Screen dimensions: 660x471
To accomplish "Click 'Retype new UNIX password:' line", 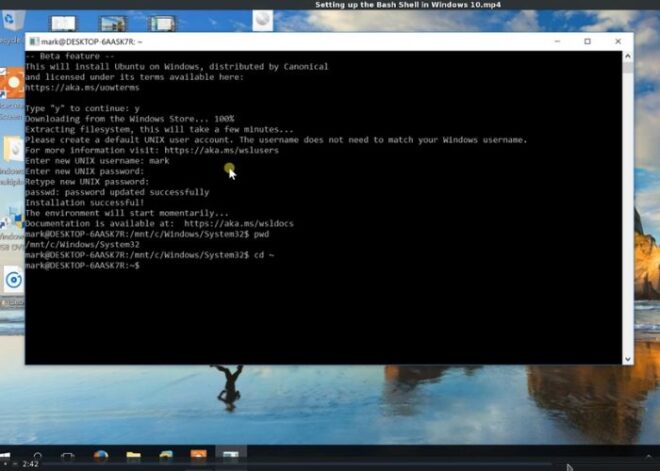I will coord(87,182).
